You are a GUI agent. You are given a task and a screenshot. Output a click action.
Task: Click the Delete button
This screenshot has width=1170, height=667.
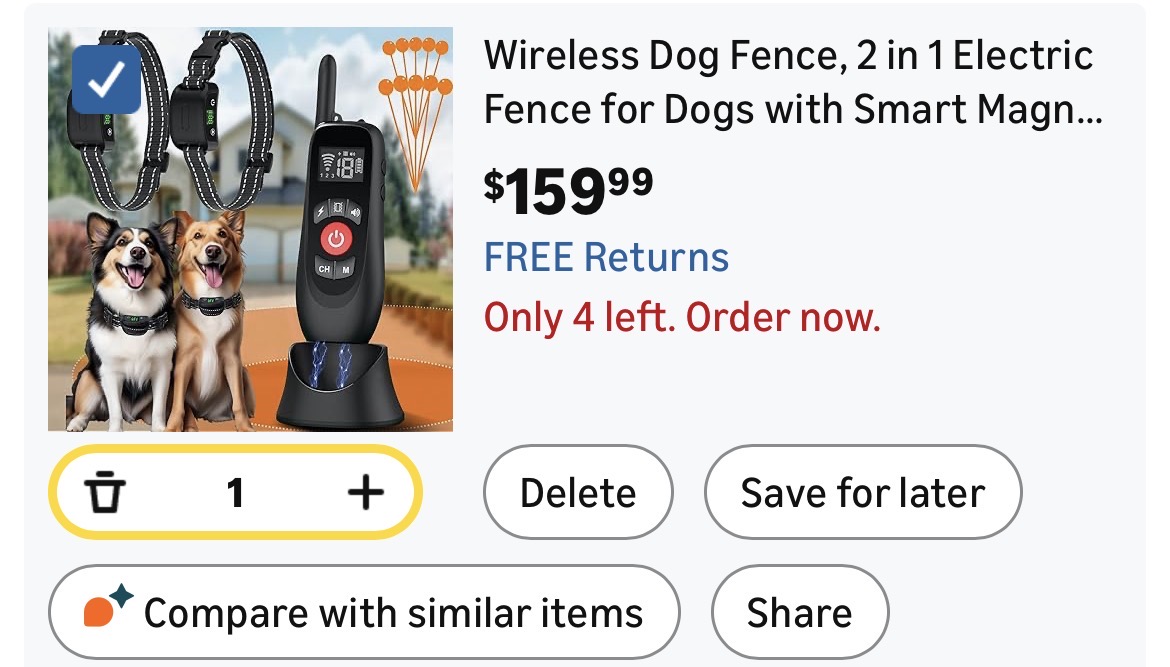578,492
